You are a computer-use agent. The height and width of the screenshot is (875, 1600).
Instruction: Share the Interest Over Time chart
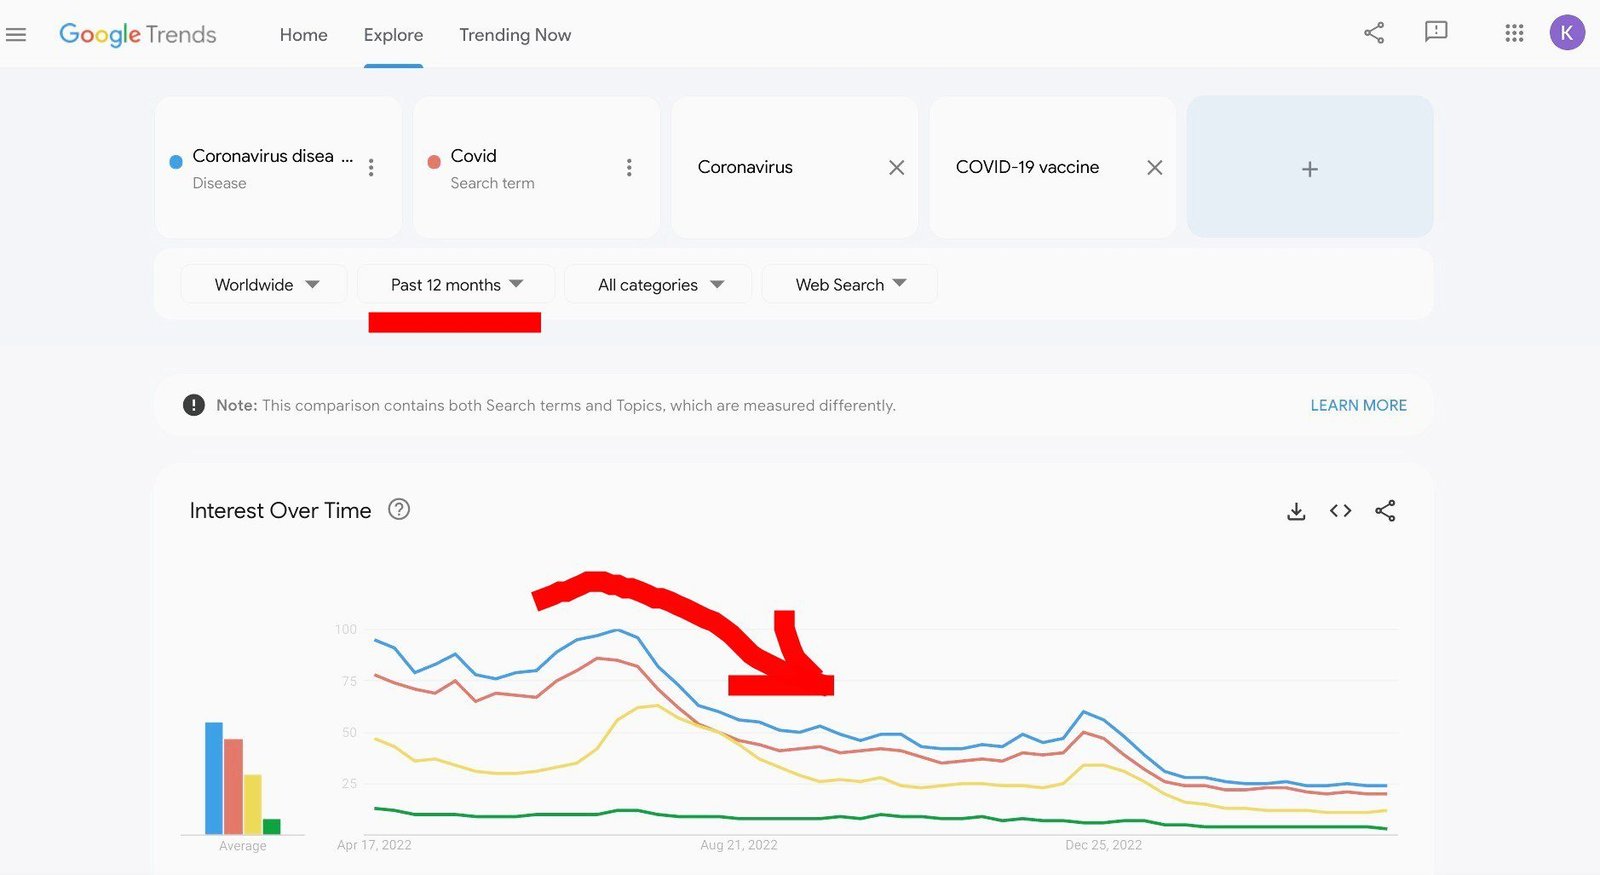click(1385, 511)
